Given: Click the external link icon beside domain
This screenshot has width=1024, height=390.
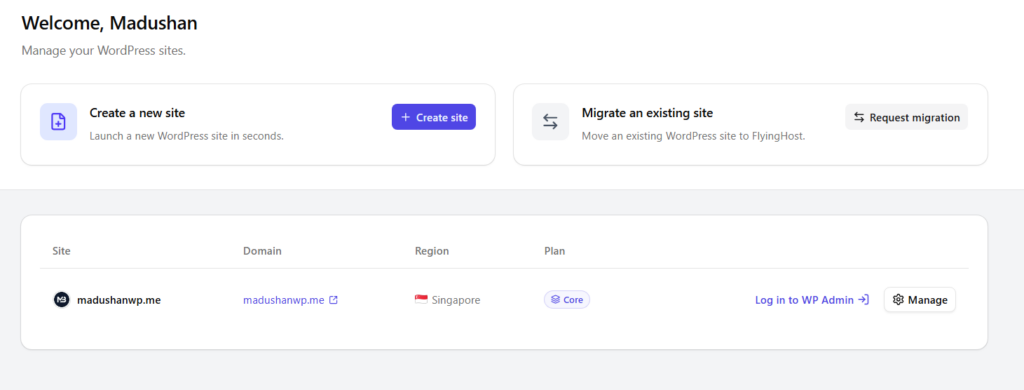Looking at the screenshot, I should [334, 300].
